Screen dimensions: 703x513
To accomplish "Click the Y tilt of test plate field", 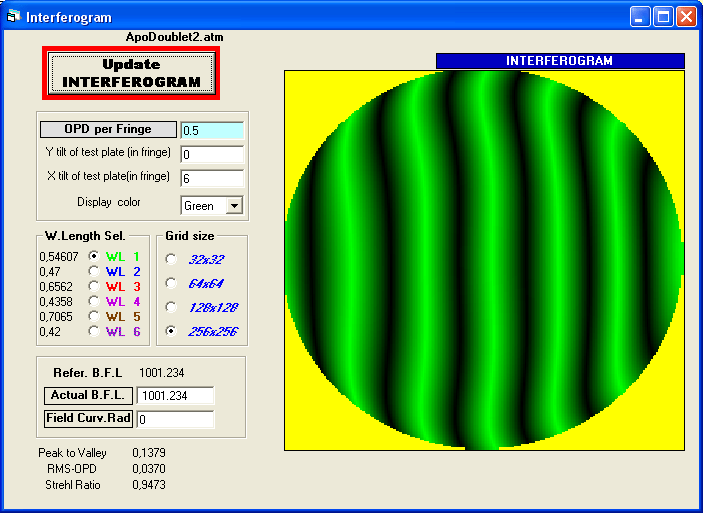I will [x=212, y=154].
